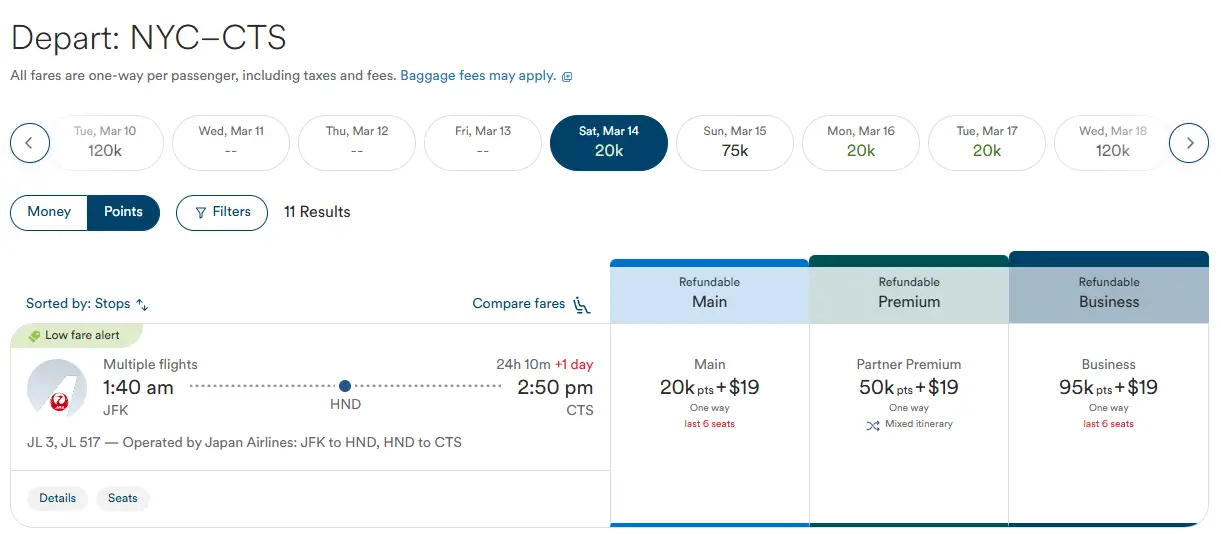Image resolution: width=1221 pixels, height=537 pixels.
Task: Choose the Business 95k pts fare
Action: click(1108, 388)
